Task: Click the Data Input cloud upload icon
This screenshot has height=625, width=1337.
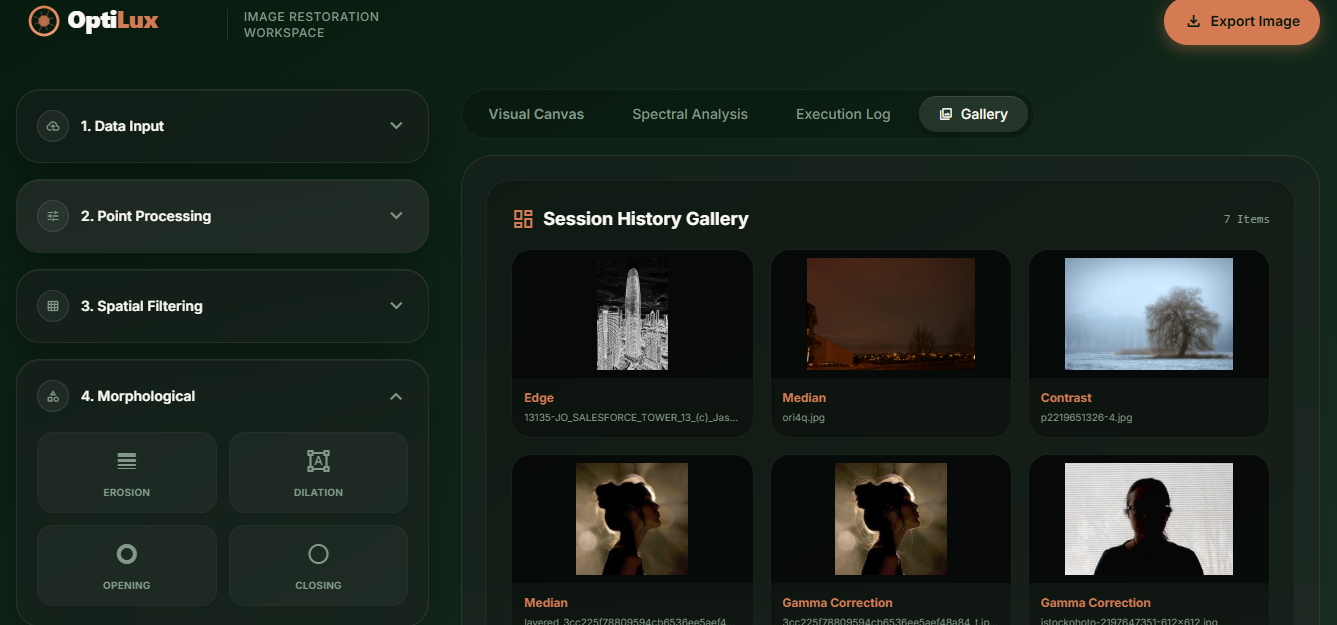Action: (53, 126)
